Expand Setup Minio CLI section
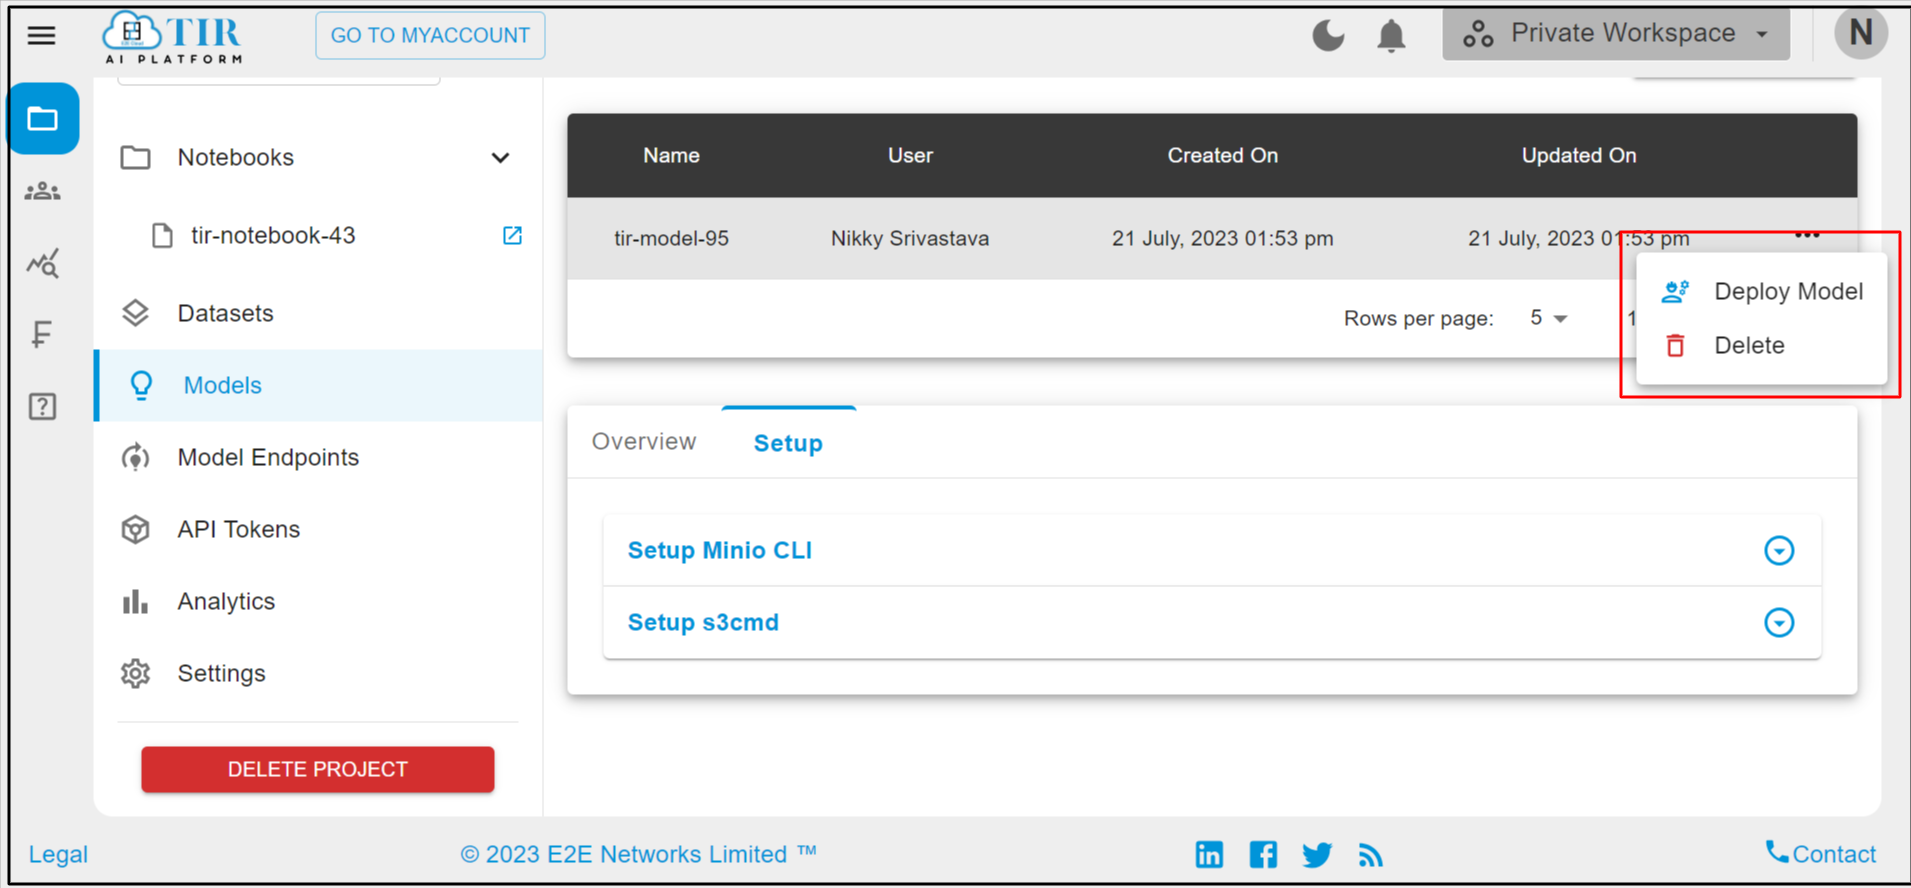The height and width of the screenshot is (888, 1911). [1779, 550]
